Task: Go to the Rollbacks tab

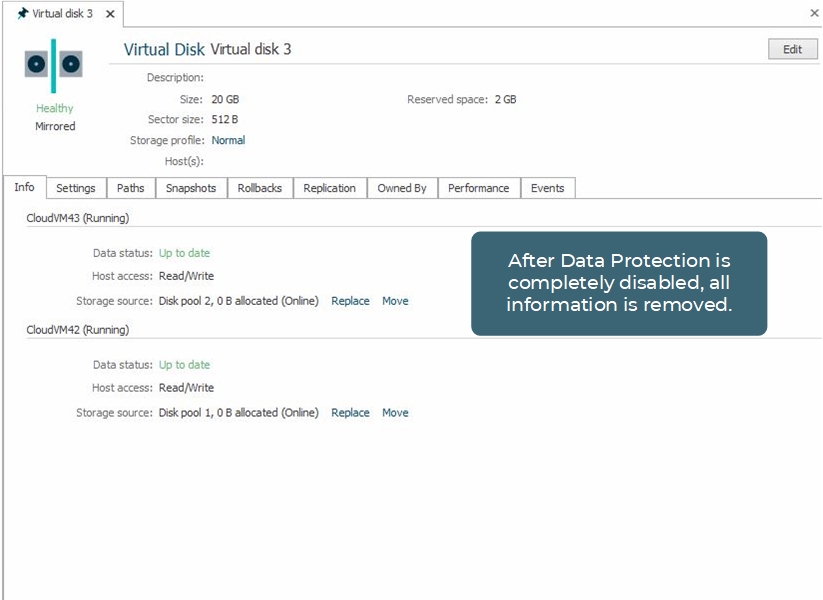Action: pyautogui.click(x=260, y=188)
